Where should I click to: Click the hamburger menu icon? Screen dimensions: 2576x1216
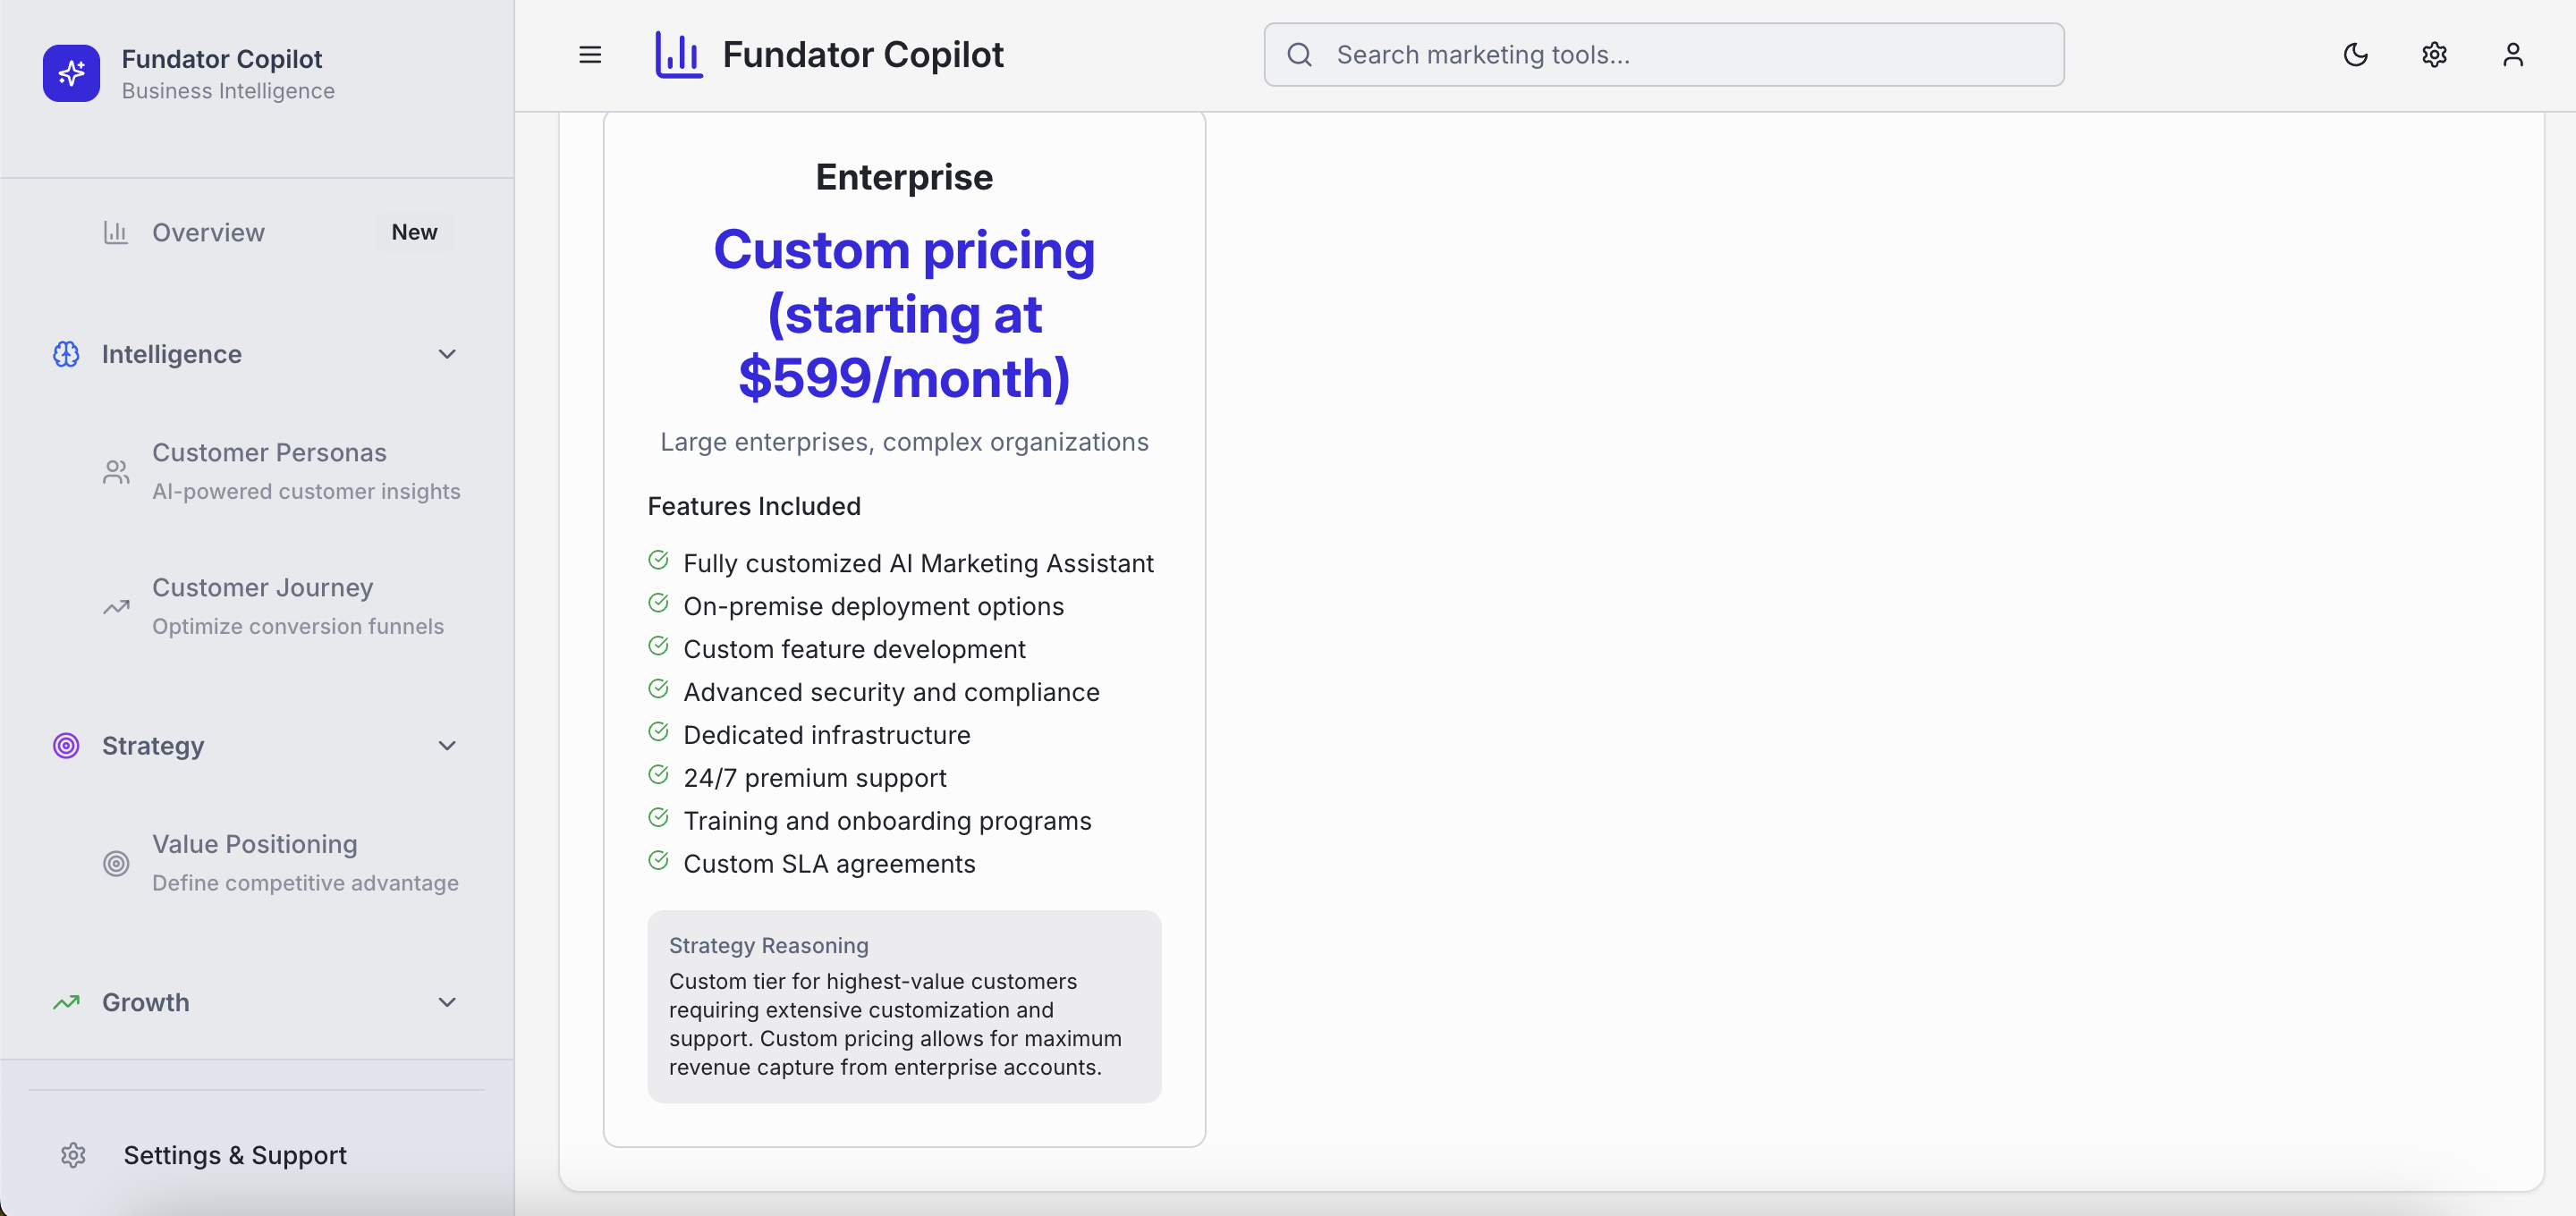(x=590, y=55)
